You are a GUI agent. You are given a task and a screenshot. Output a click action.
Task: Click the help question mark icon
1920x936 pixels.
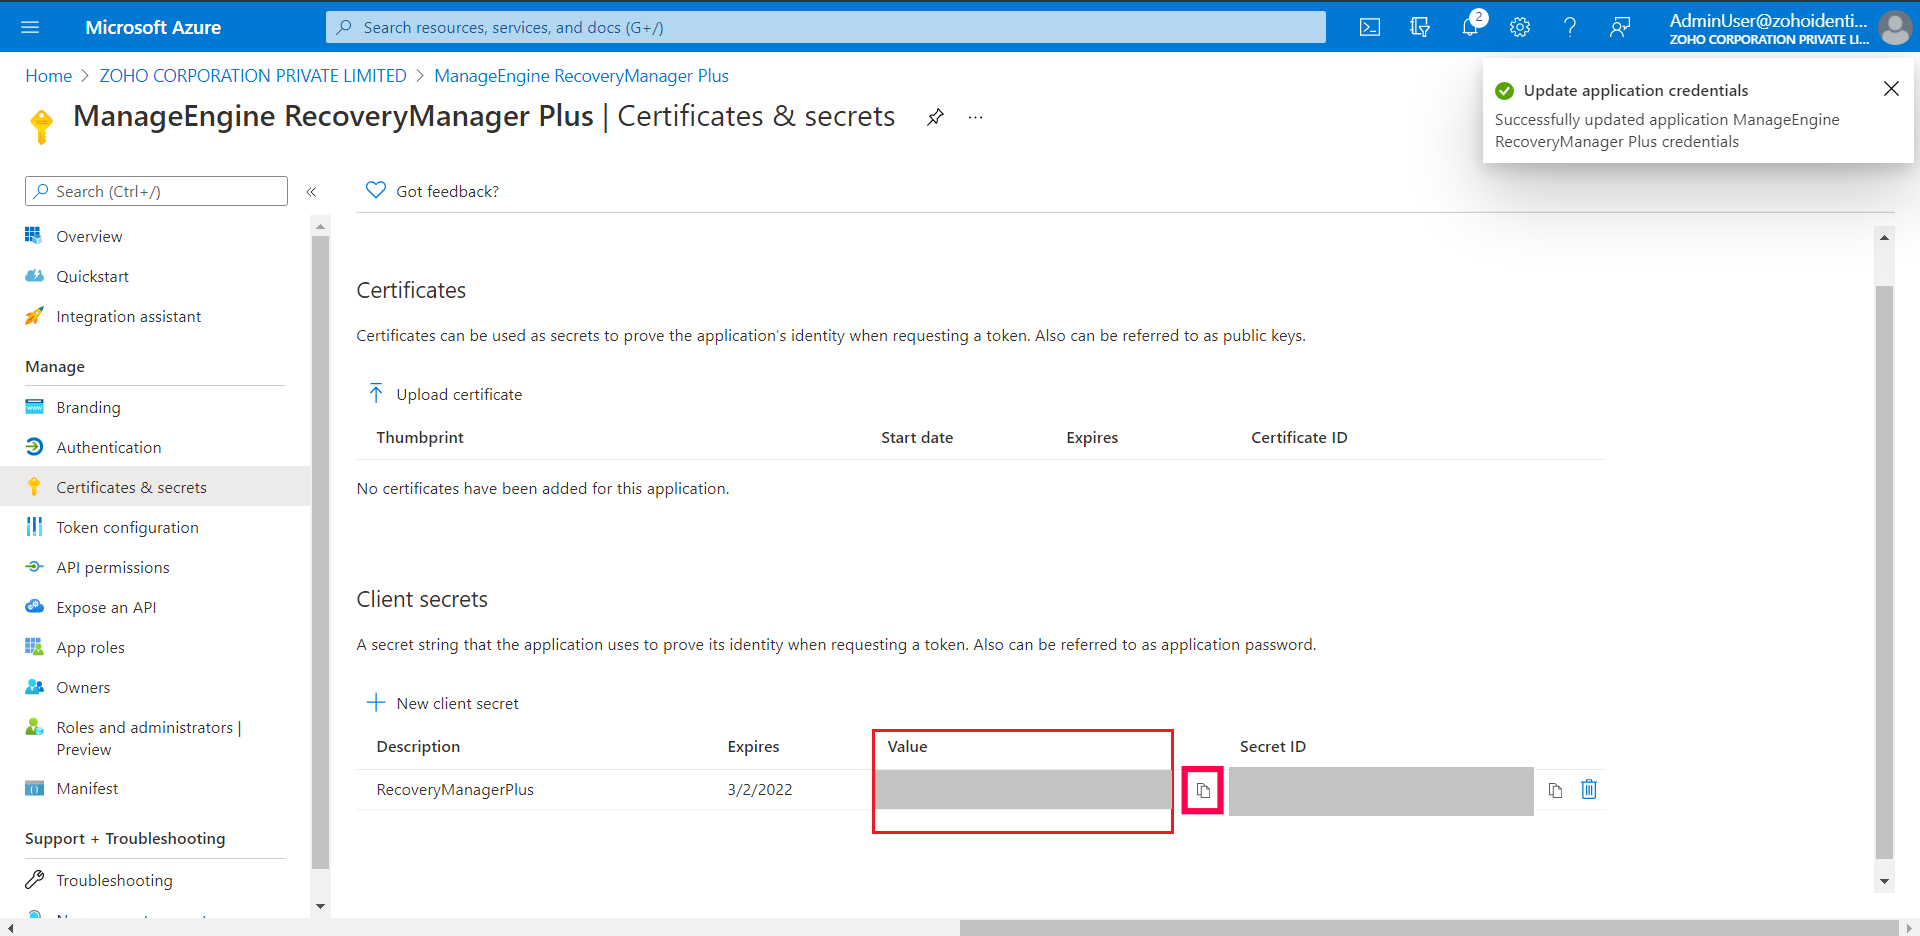(1570, 27)
